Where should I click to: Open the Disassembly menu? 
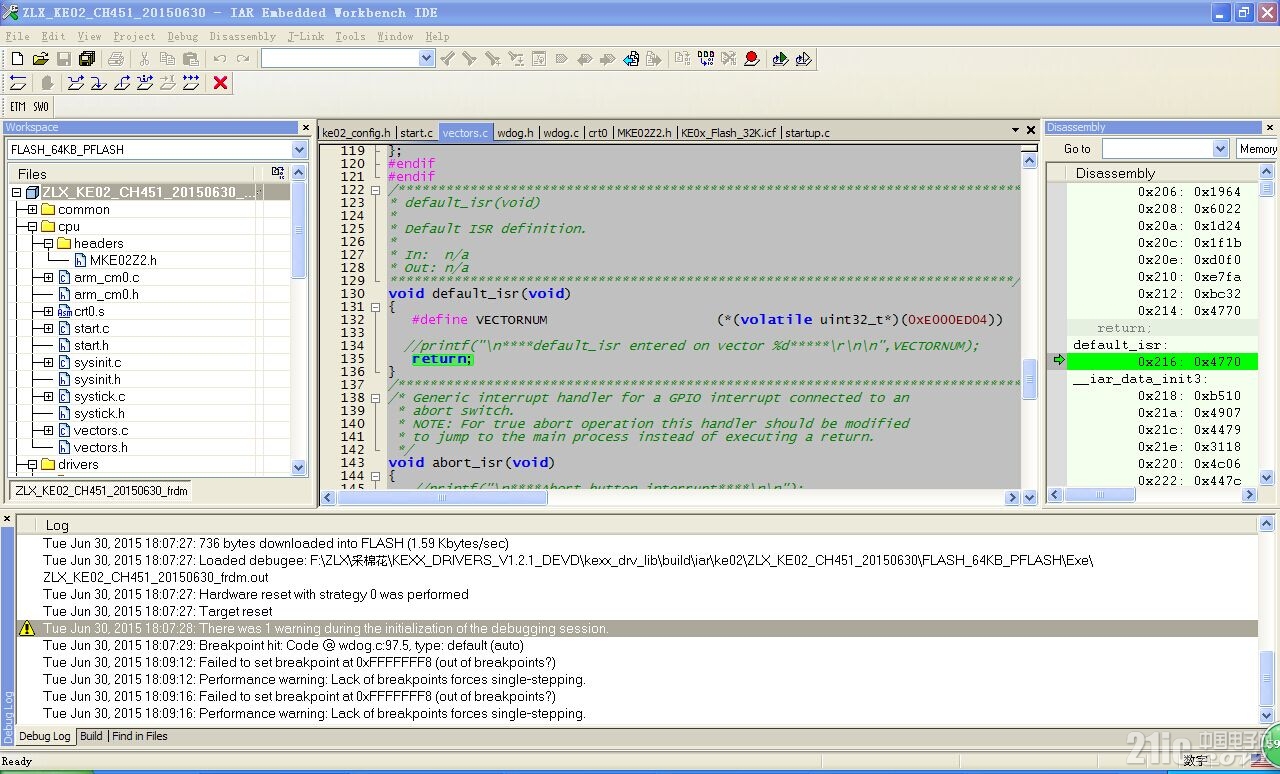(242, 36)
